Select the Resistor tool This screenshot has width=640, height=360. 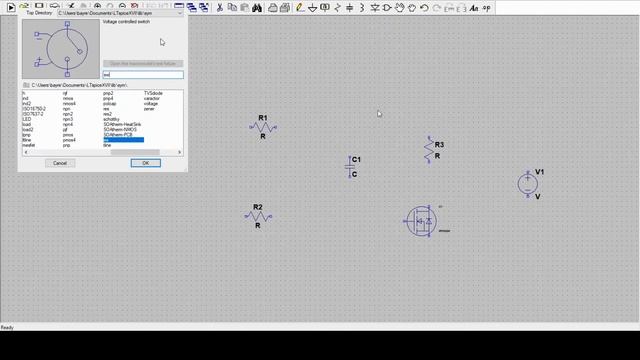coord(337,7)
